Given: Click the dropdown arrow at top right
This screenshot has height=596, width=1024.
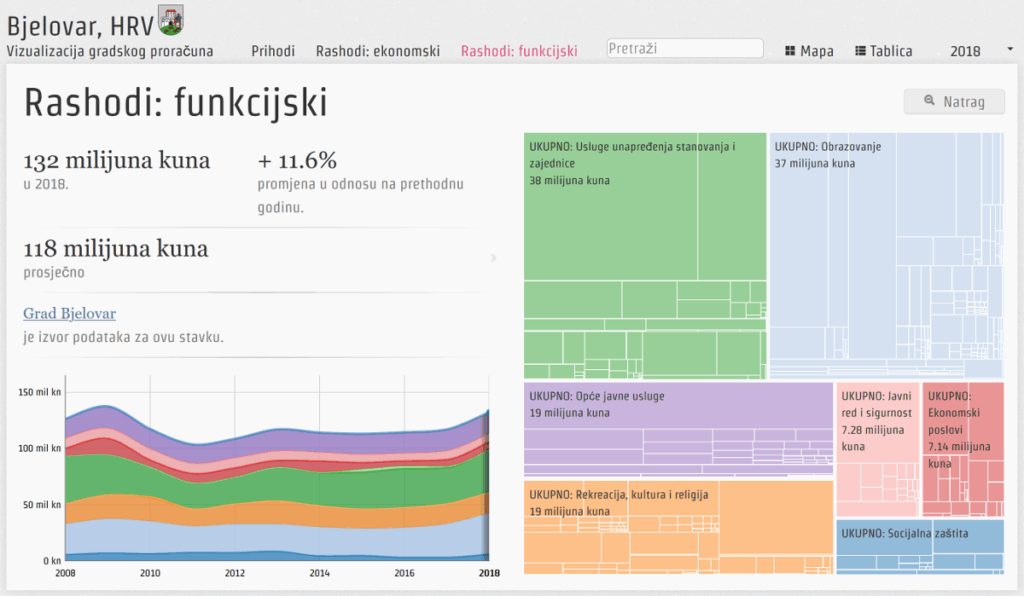Looking at the screenshot, I should pos(1009,48).
